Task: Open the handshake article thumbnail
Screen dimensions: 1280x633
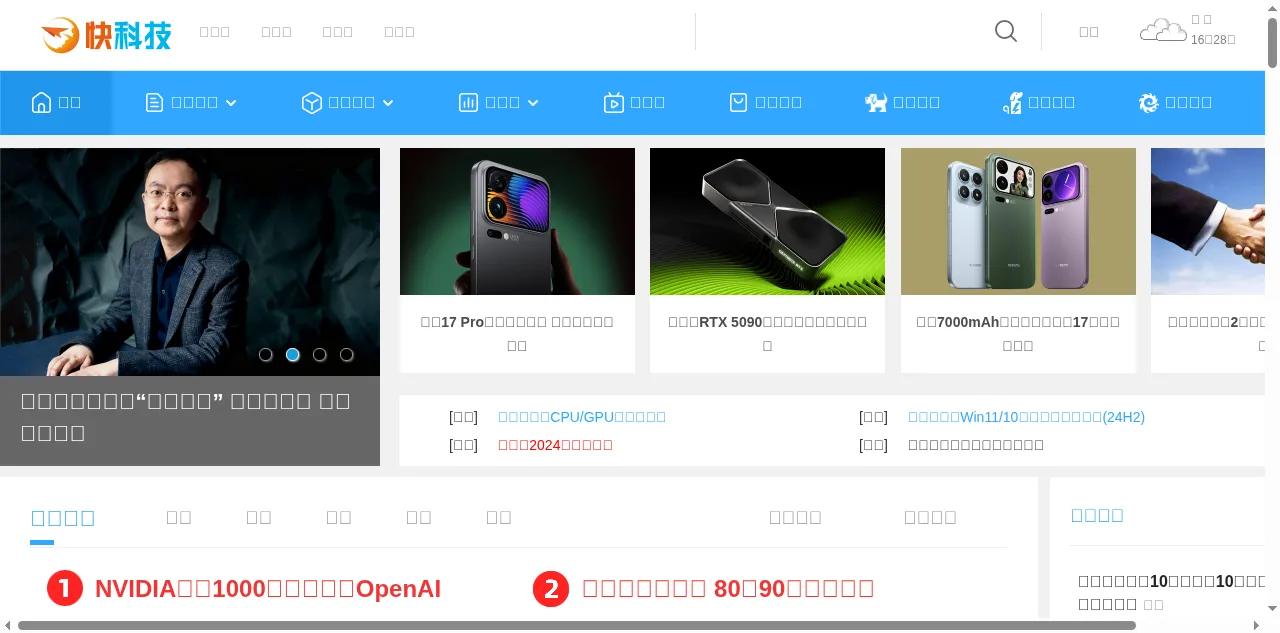Action: tap(1208, 221)
